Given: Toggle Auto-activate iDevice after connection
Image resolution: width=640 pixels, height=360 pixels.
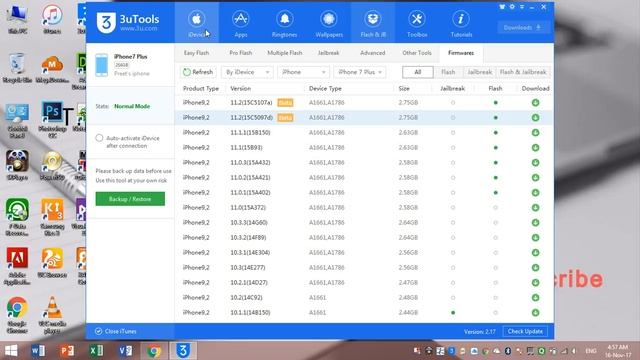Looking at the screenshot, I should [99, 138].
